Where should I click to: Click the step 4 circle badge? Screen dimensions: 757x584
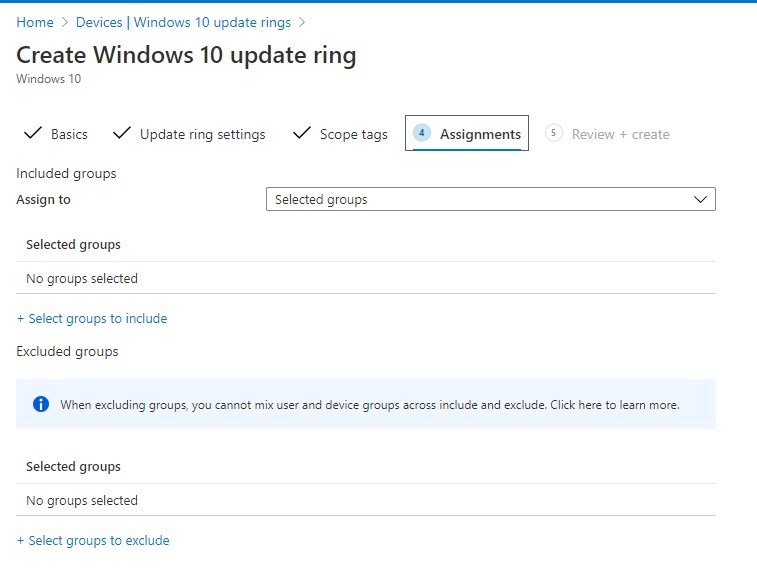(421, 133)
